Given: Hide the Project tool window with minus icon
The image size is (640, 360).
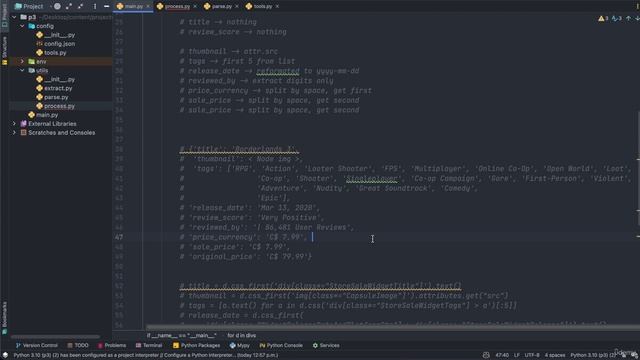Looking at the screenshot, I should pyautogui.click(x=106, y=6).
